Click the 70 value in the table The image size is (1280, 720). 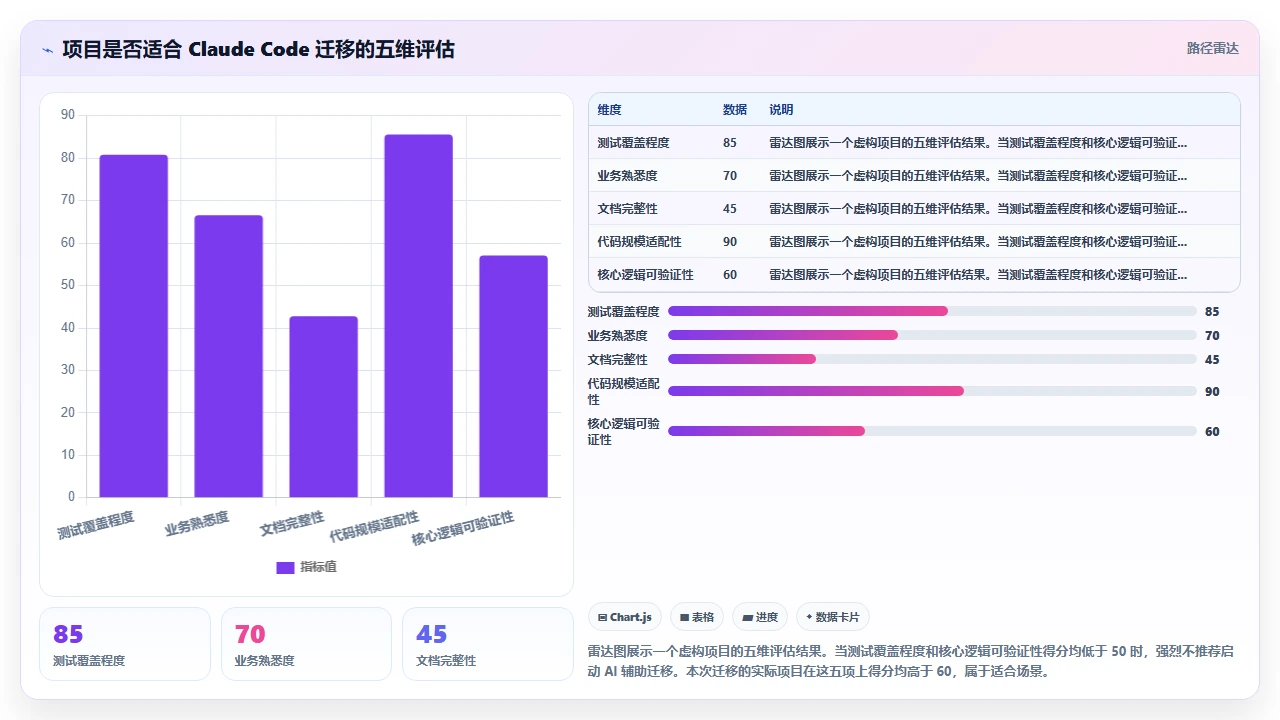click(730, 176)
